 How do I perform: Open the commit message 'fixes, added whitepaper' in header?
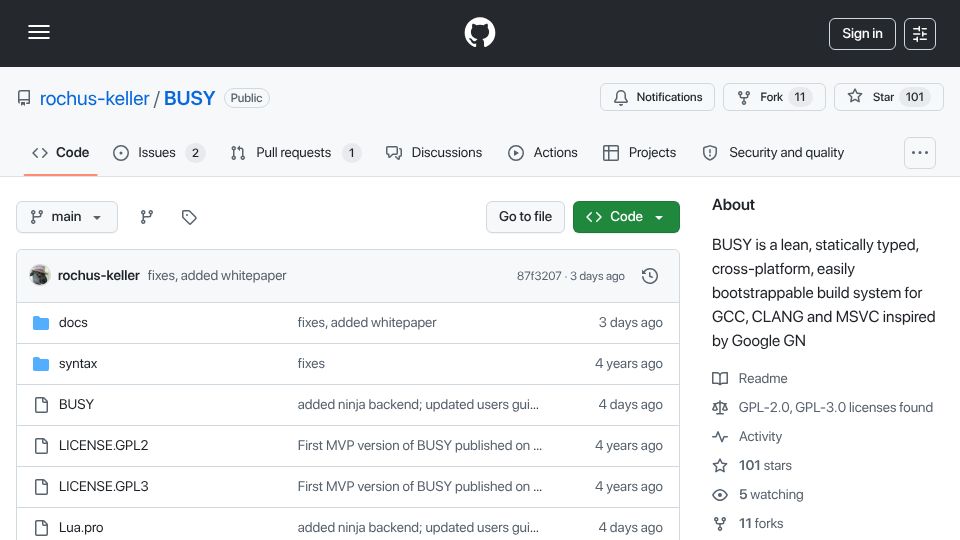217,276
